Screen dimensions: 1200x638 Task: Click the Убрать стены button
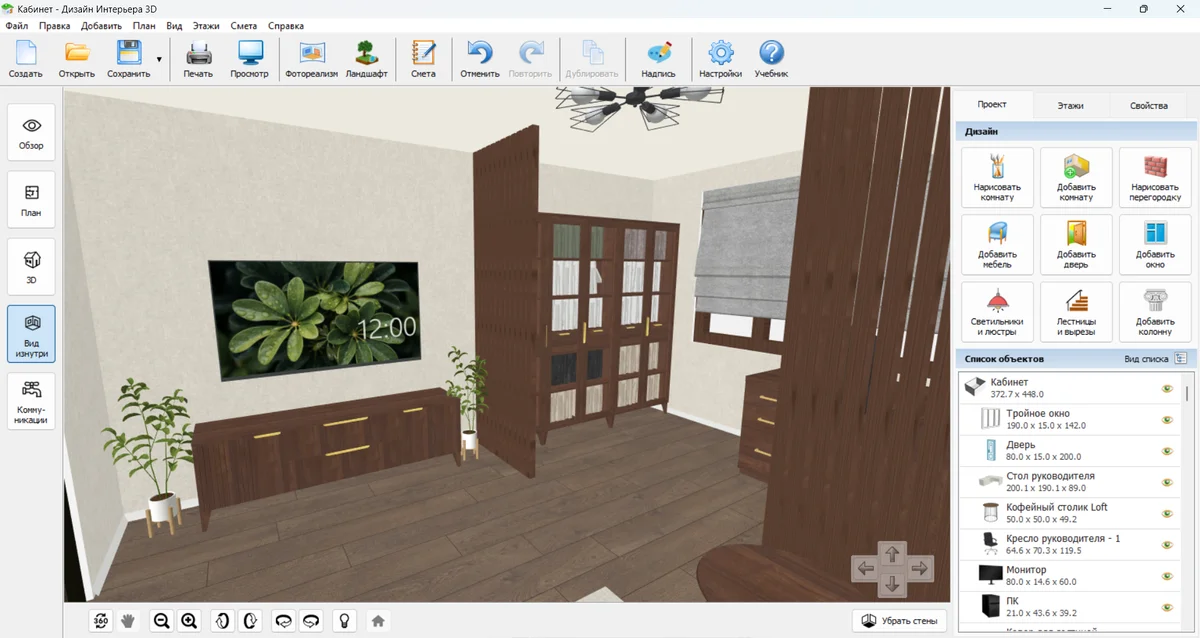click(899, 621)
